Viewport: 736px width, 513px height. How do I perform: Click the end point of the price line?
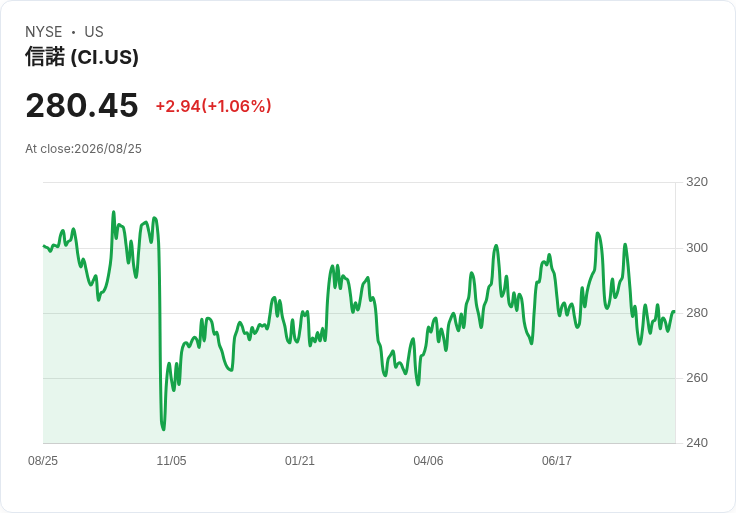point(674,312)
